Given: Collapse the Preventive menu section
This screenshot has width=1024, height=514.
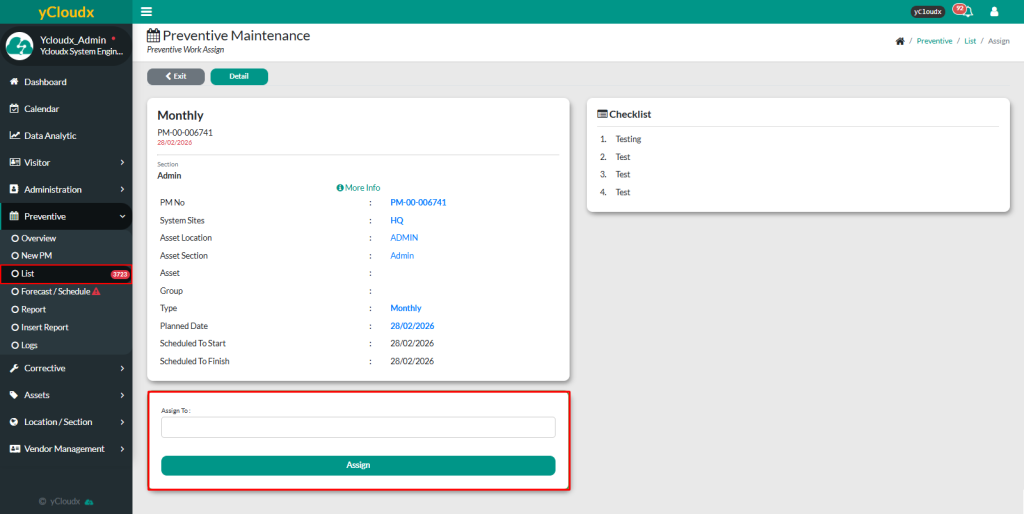Looking at the screenshot, I should 65,216.
